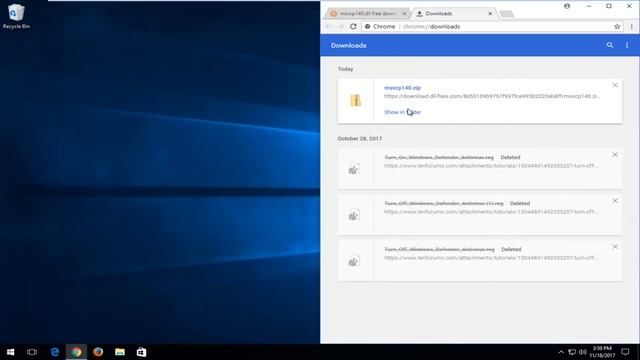Remove msvcp140.zip from the list
The height and width of the screenshot is (360, 640).
pyautogui.click(x=615, y=85)
